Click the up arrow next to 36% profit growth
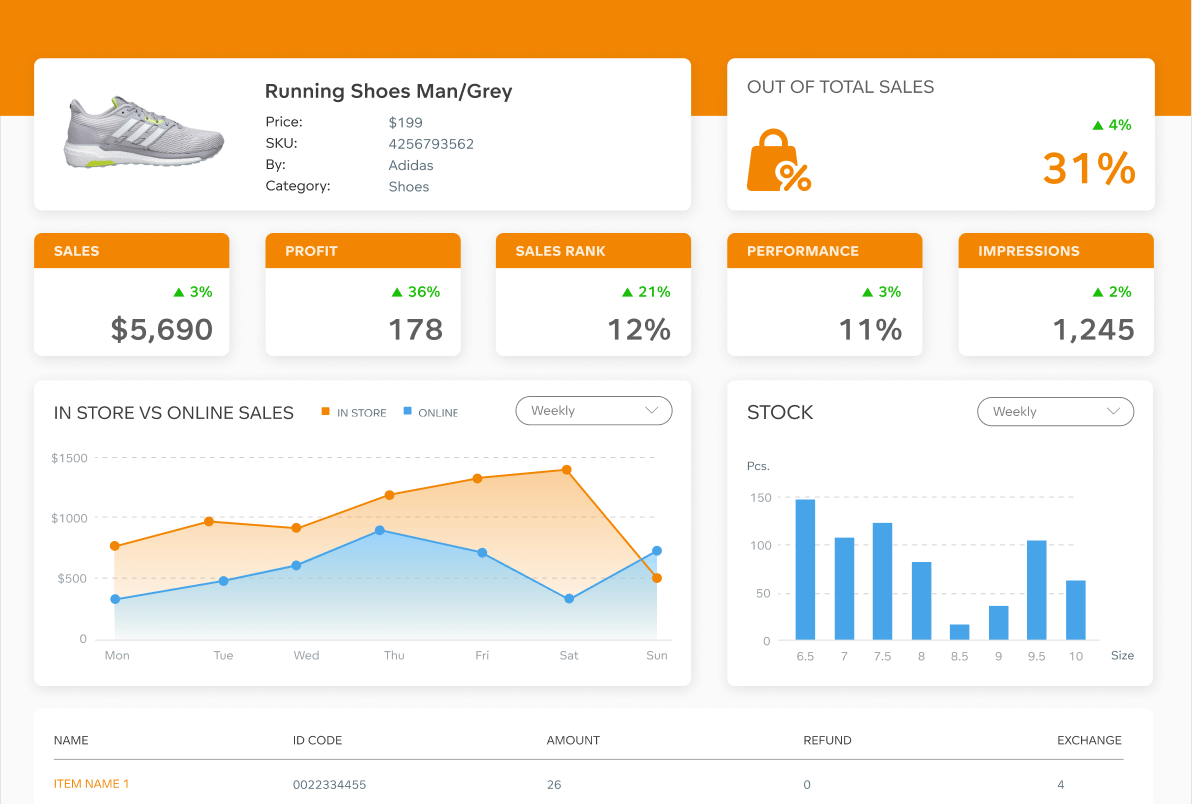 (397, 292)
